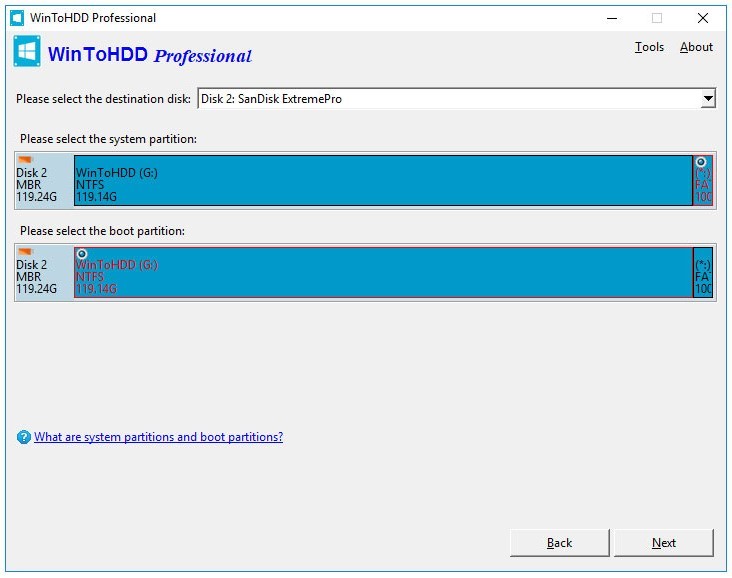Click the orange disk icon in boot partition row
This screenshot has height=578, width=732.
25,252
